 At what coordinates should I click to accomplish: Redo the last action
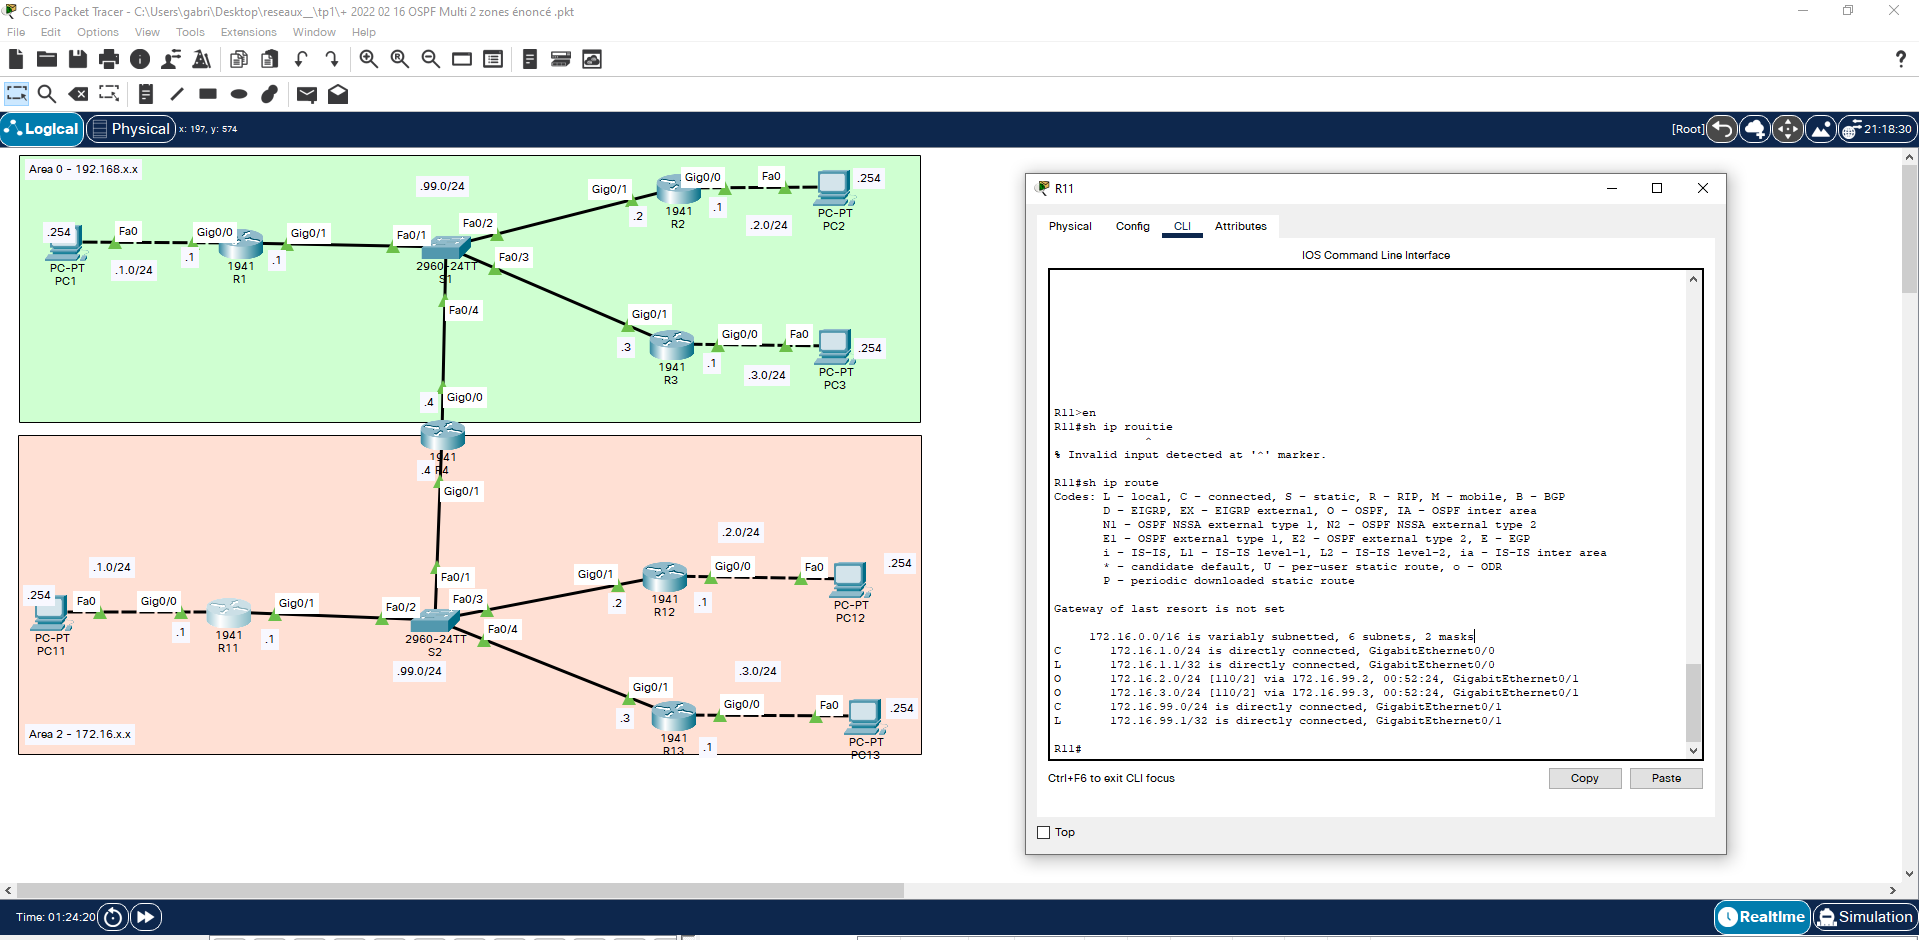(332, 59)
